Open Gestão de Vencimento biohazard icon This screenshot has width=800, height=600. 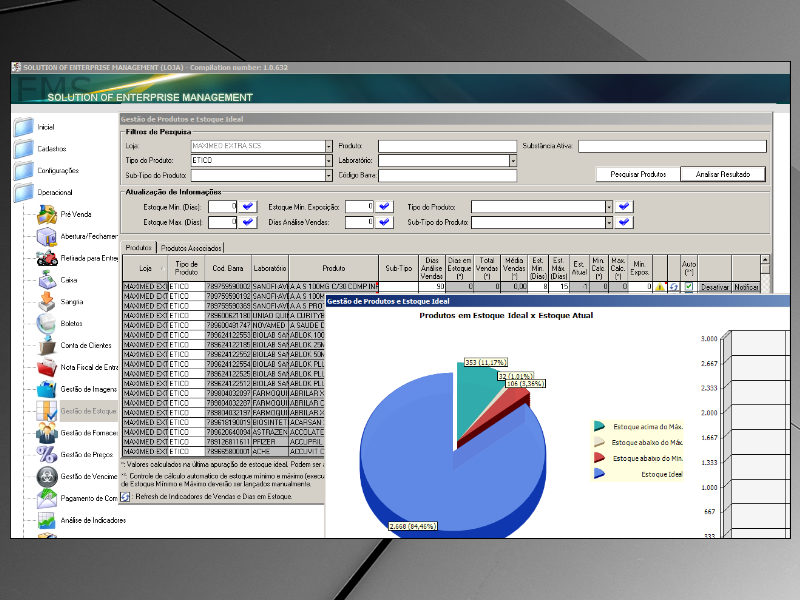pyautogui.click(x=47, y=477)
